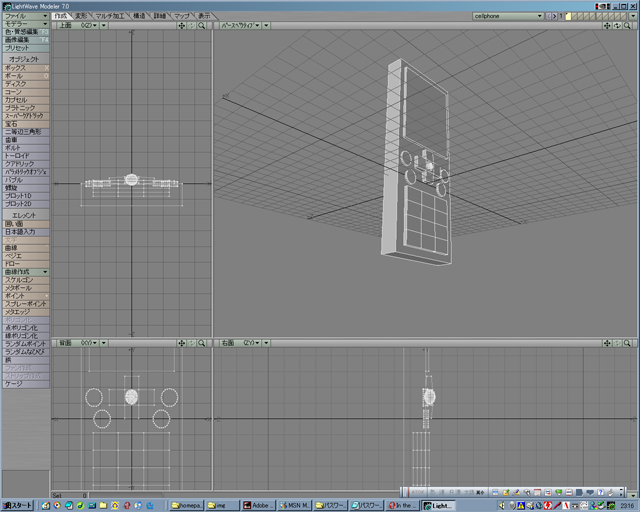Image resolution: width=640 pixels, height=512 pixels.
Task: Click zoom magnifier in top (上面) viewport
Action: pos(202,25)
